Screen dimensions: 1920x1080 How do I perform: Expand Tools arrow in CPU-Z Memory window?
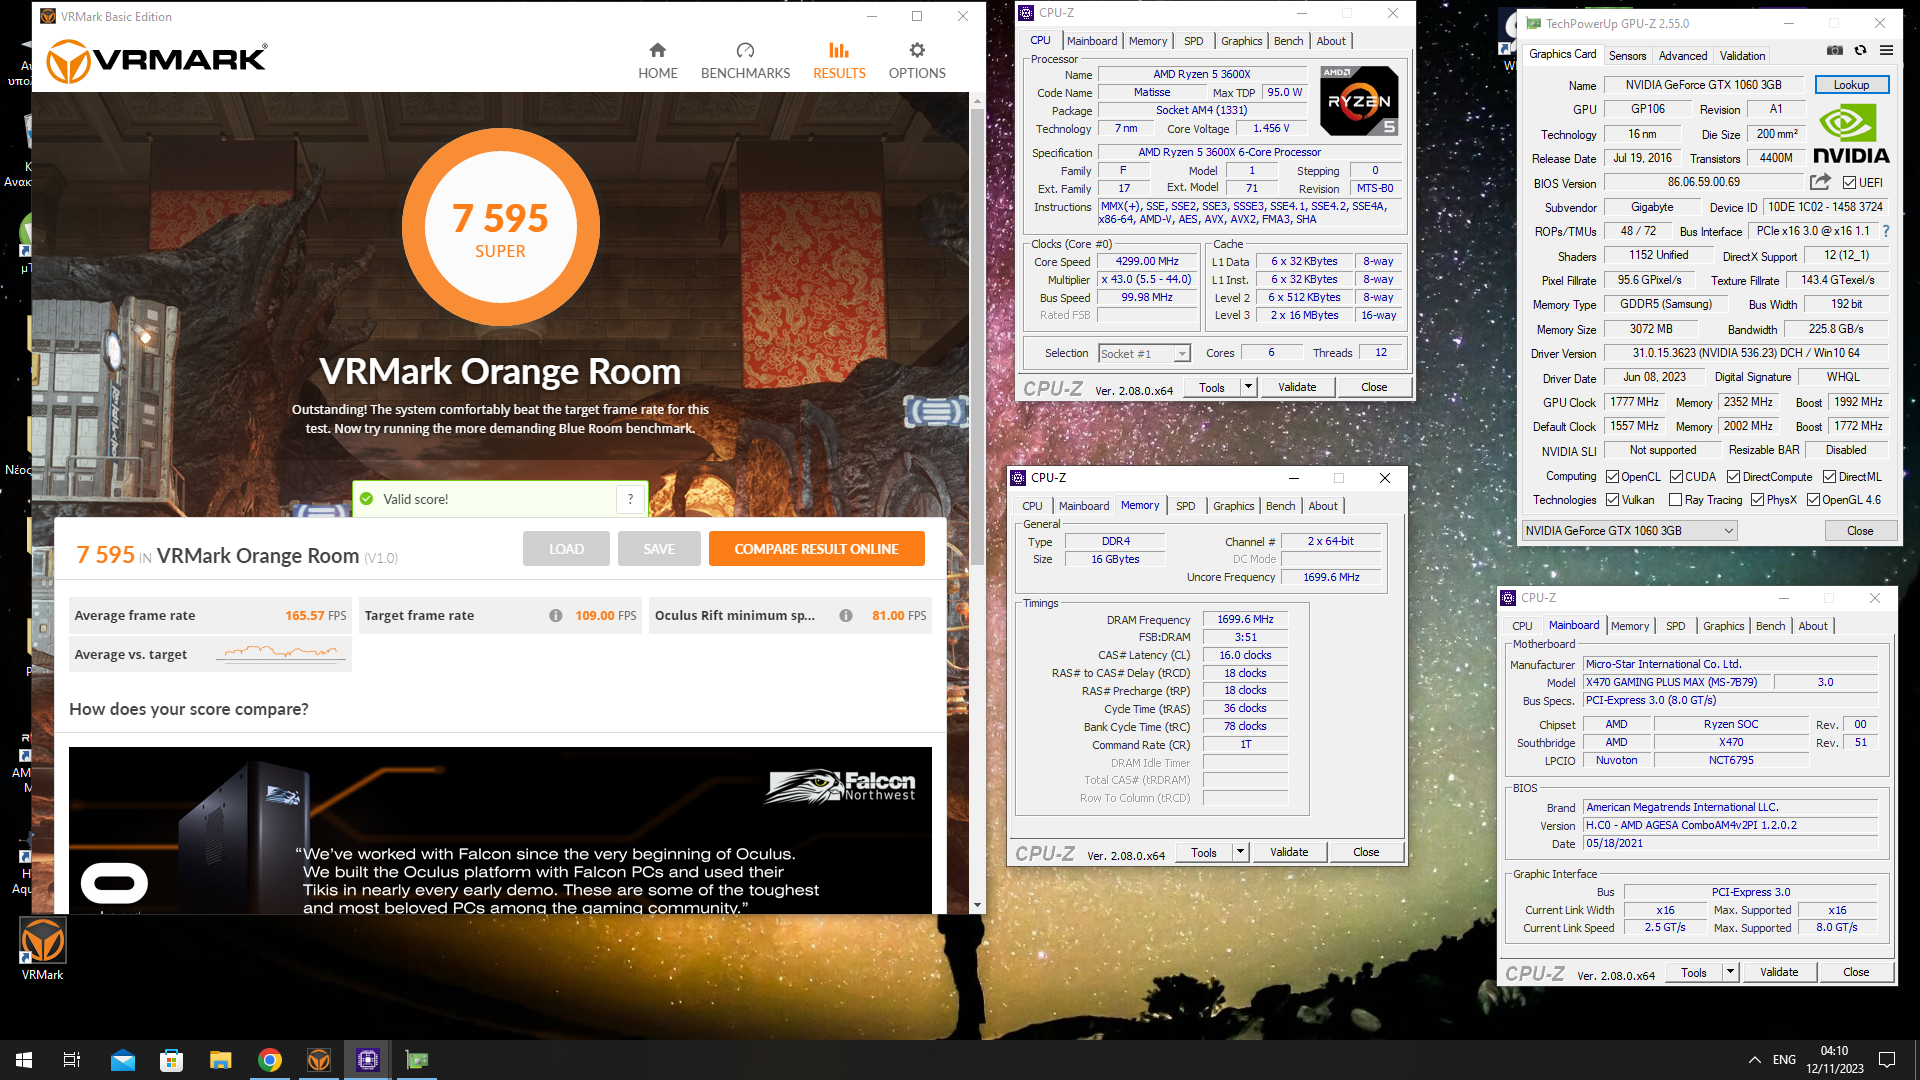tap(1240, 852)
